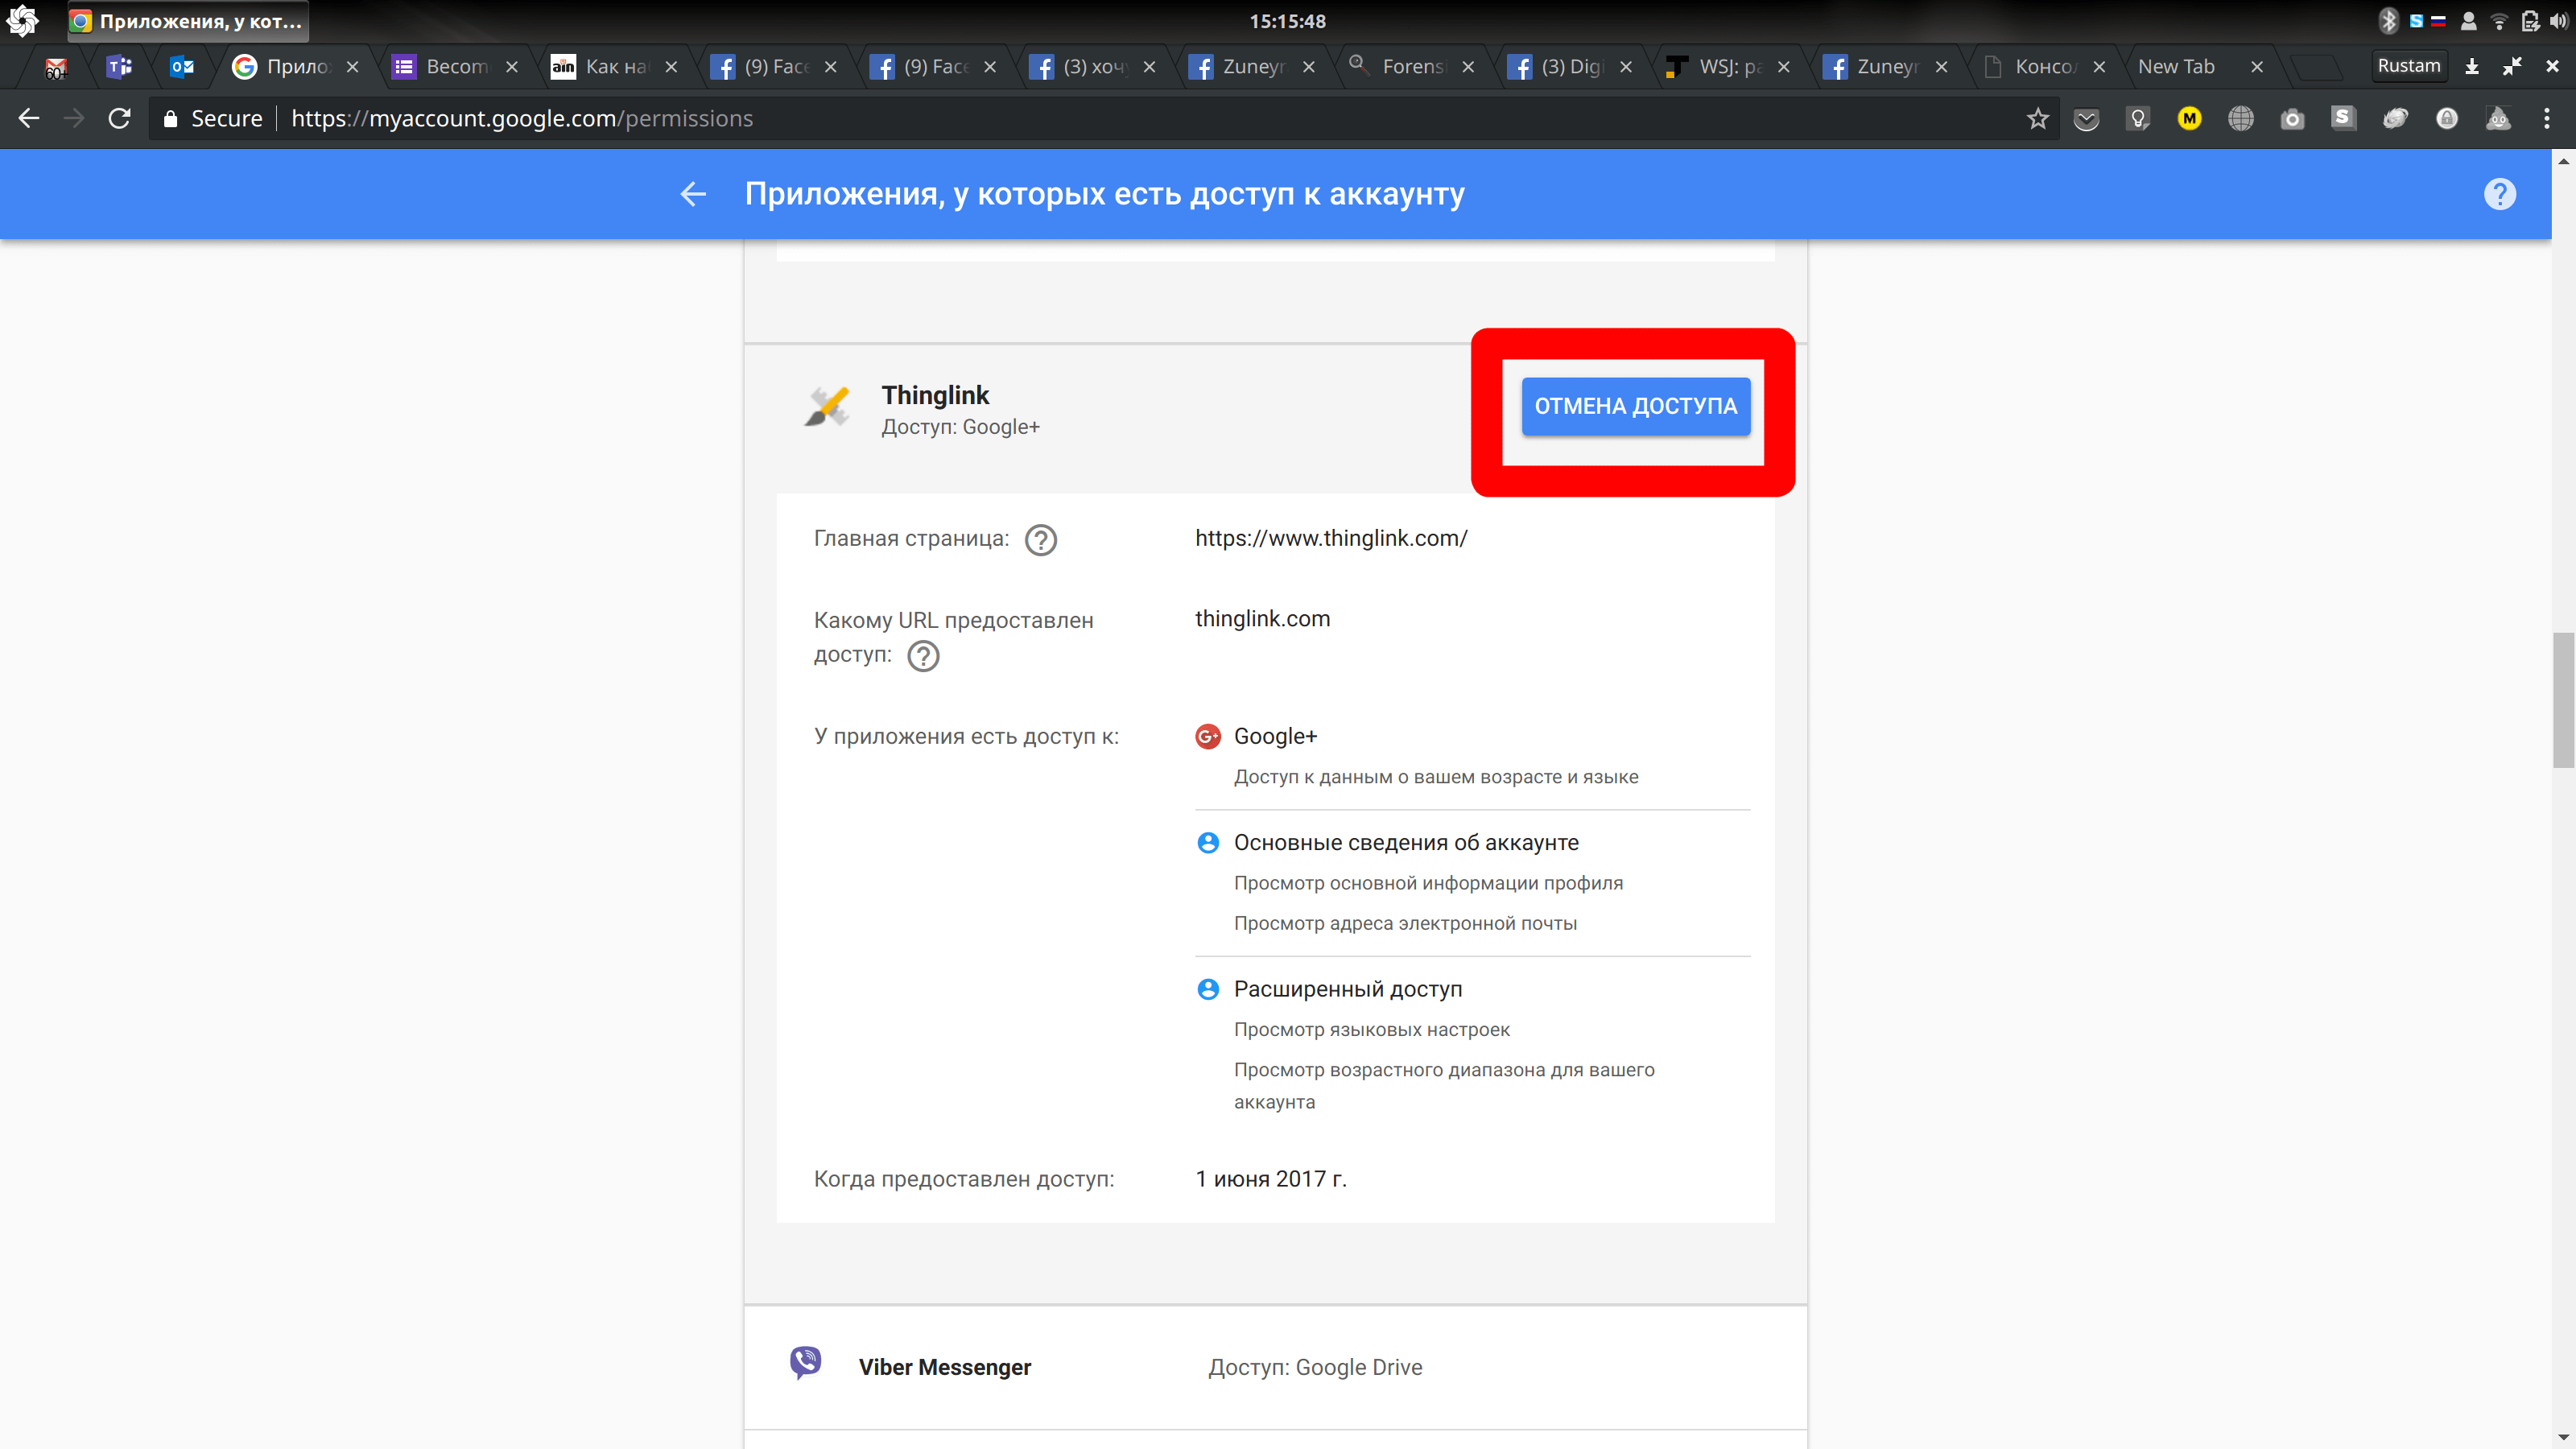Open the pinned Outlook tab
Screen dimensions: 2576x1449
pyautogui.click(x=182, y=67)
